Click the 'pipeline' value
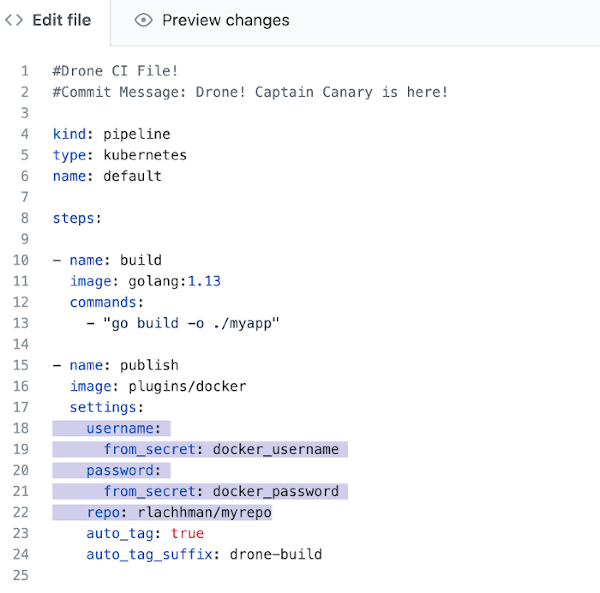This screenshot has width=600, height=593. [x=137, y=134]
